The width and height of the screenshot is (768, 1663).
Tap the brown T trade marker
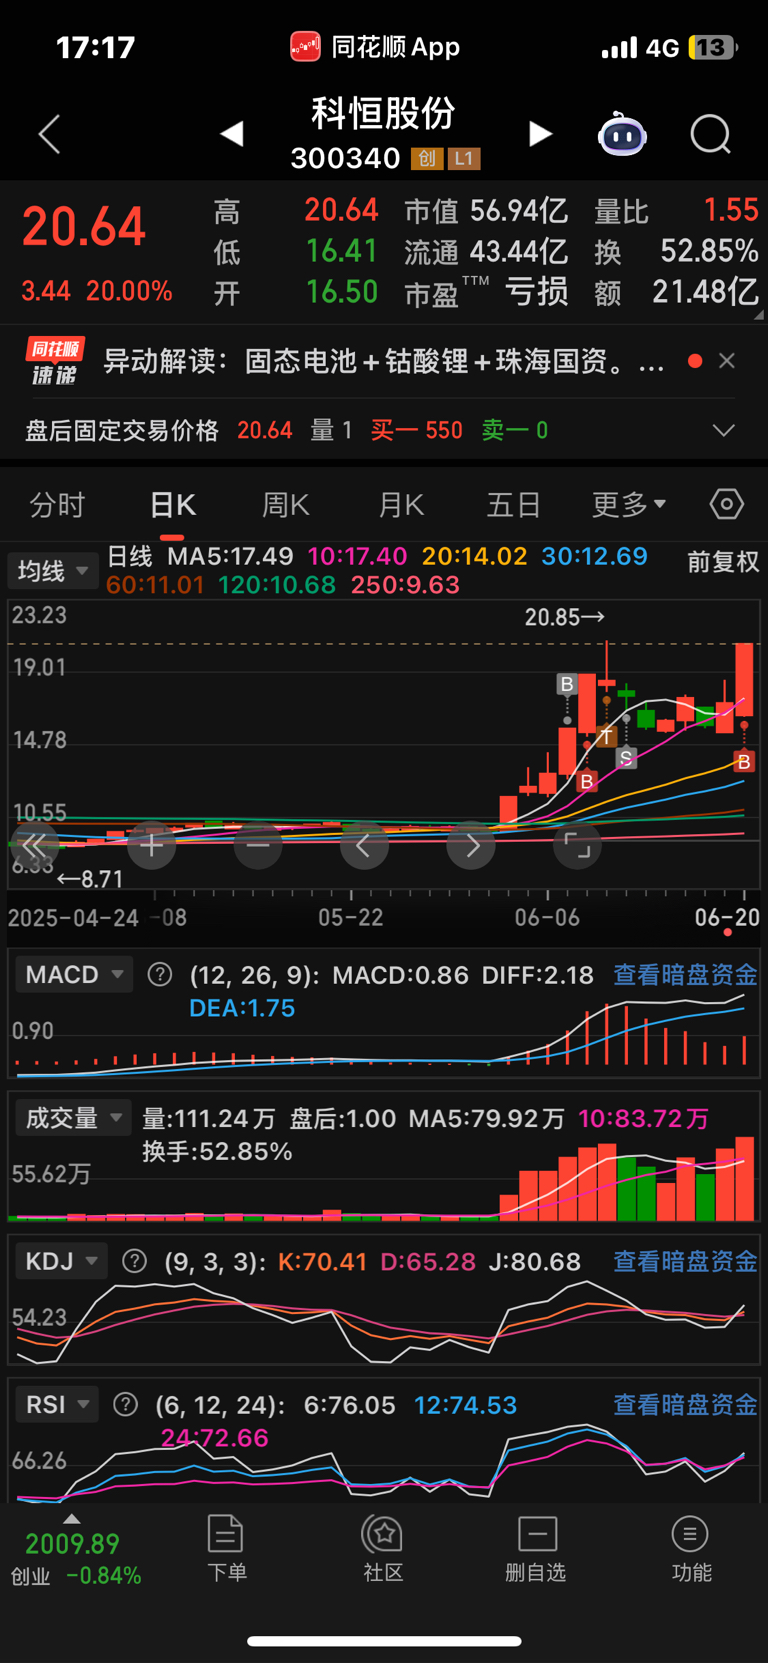tap(606, 737)
